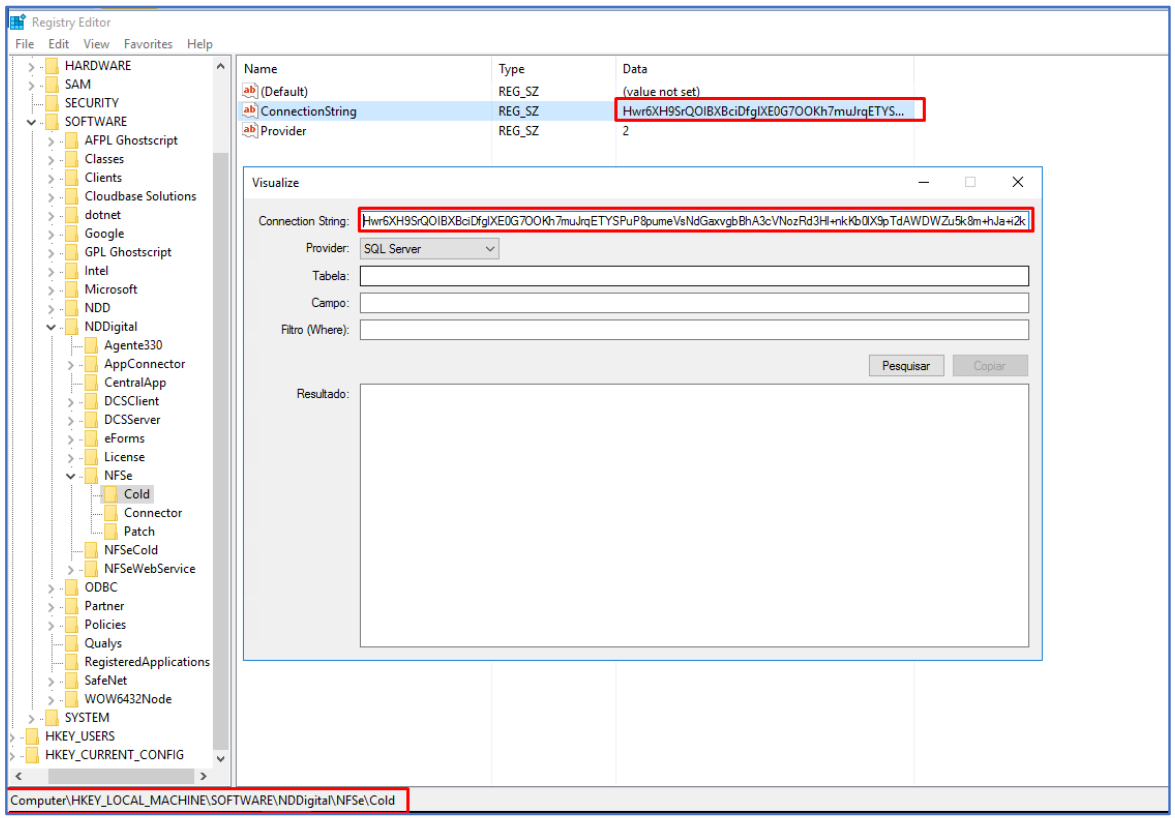
Task: Click the tree horizontal scrollbar right arrow
Action: (x=203, y=776)
